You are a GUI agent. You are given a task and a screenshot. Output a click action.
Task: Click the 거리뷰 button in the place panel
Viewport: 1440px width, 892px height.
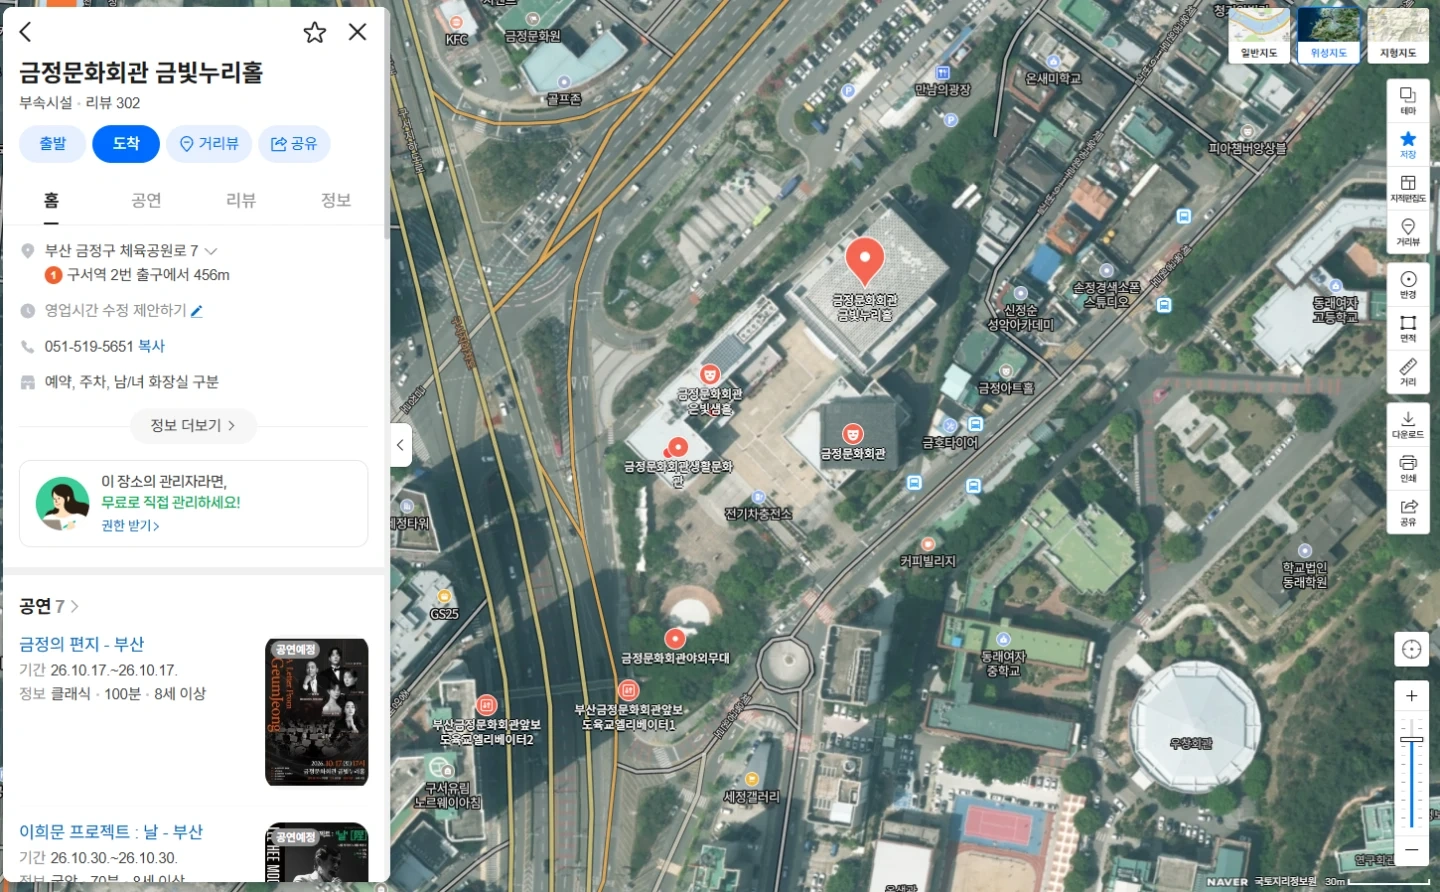[x=209, y=144]
